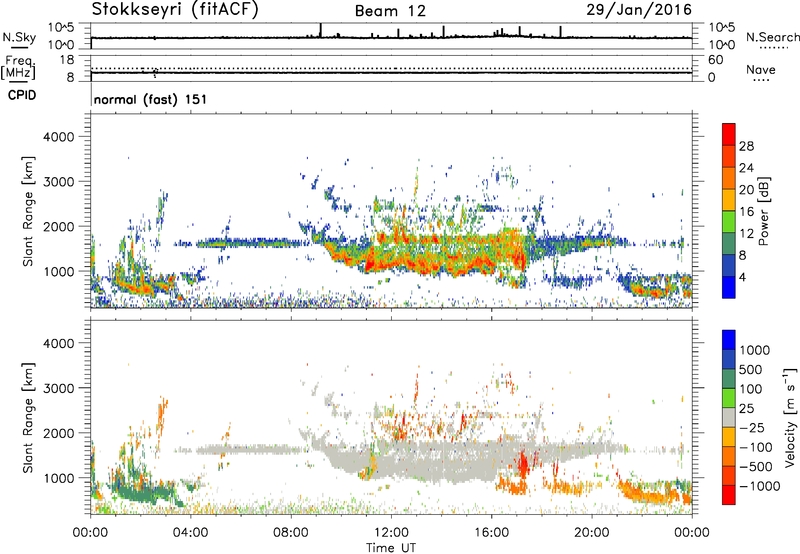800x554 pixels.
Task: Click the dotted line sample under N.Search
Action: pos(773,47)
